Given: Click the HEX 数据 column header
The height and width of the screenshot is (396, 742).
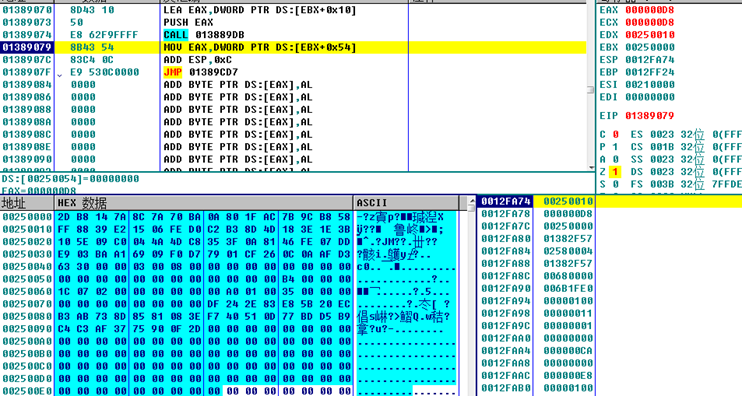Looking at the screenshot, I should [204, 203].
